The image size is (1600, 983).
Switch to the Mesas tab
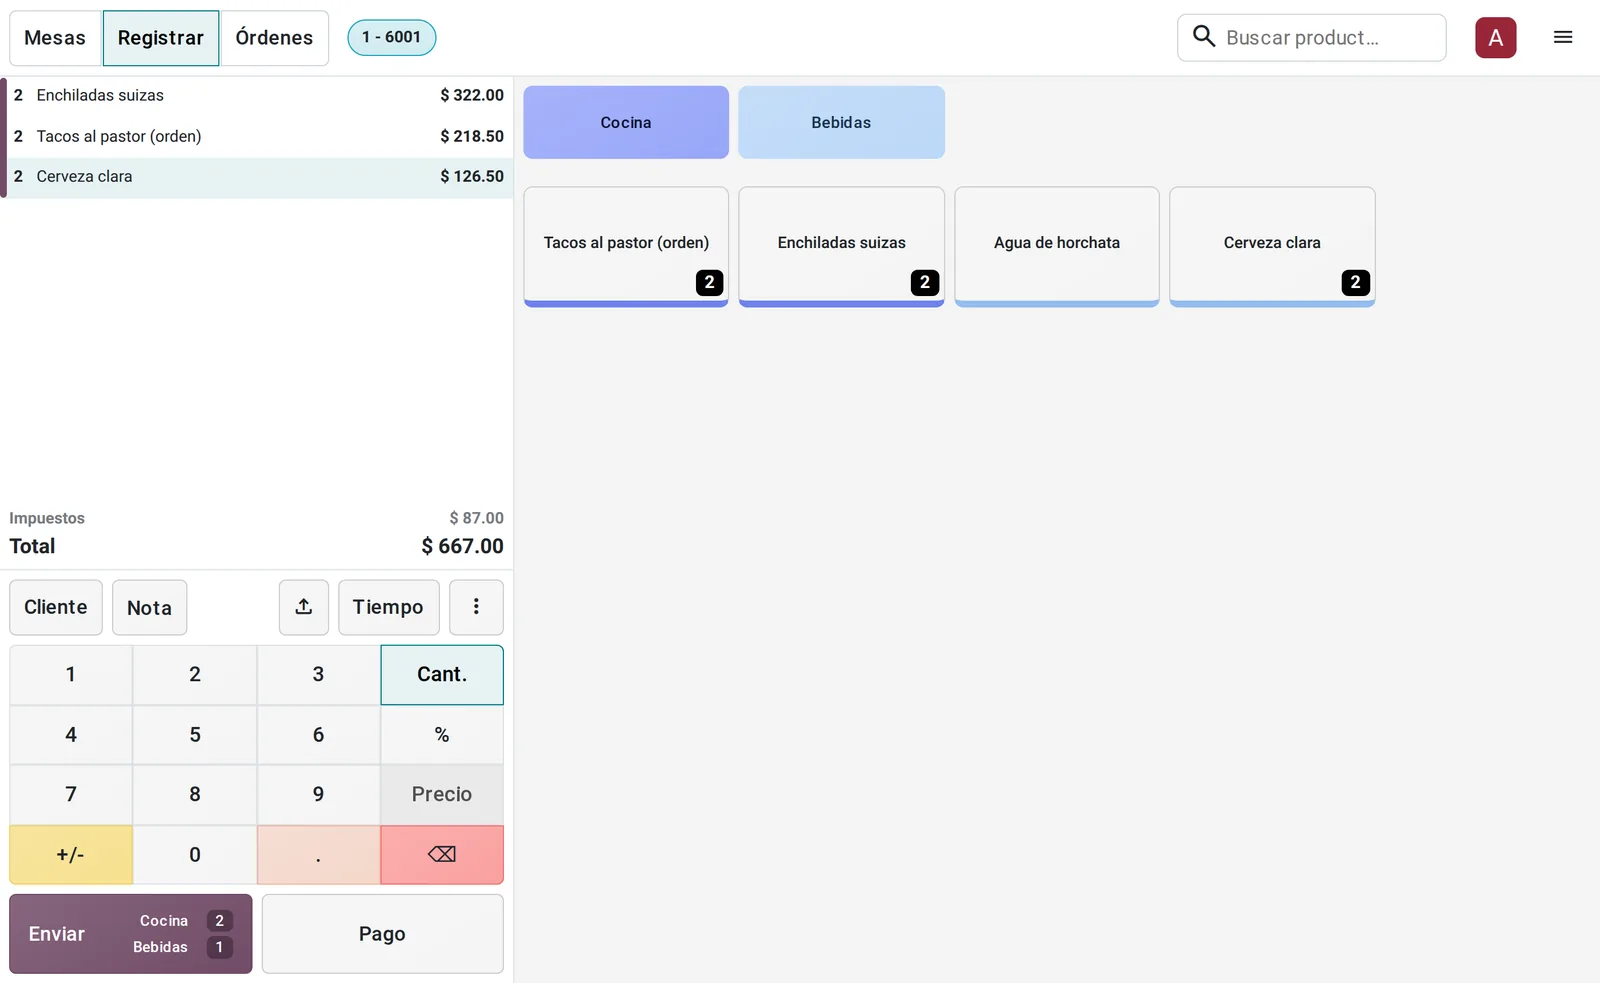point(55,38)
